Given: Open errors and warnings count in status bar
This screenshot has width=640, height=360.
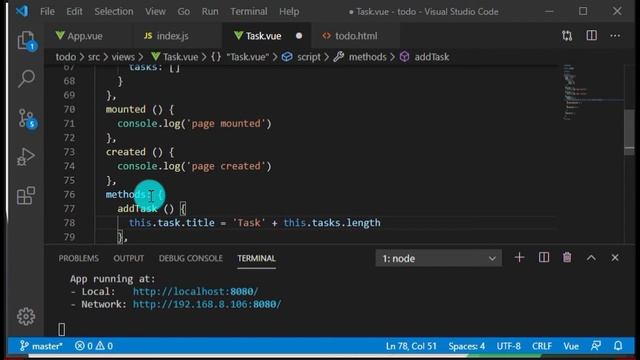Looking at the screenshot, I should coord(94,346).
